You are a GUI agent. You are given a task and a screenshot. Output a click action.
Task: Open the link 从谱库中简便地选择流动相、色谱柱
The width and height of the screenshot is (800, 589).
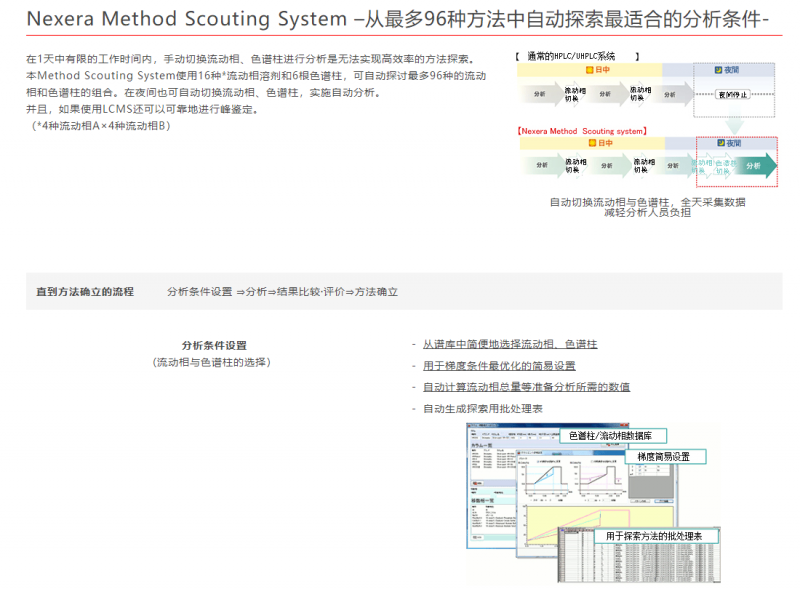pyautogui.click(x=510, y=345)
